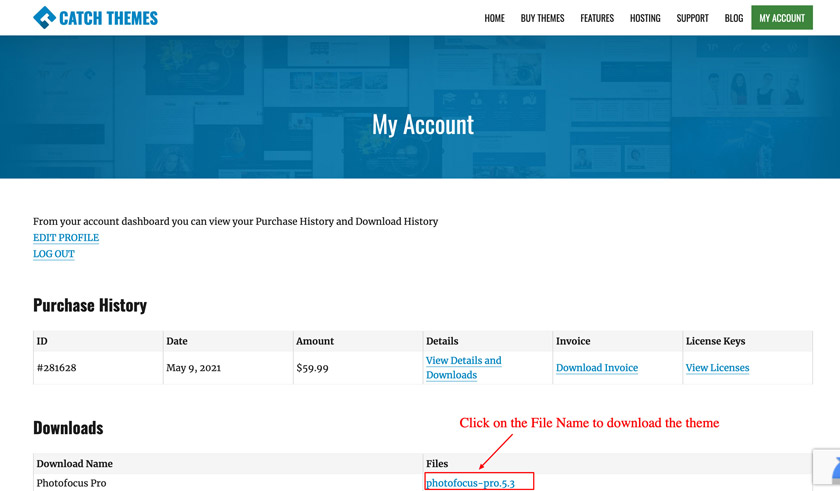Click the Photofocus Pro download name
Viewport: 840px width, 491px height.
tap(71, 483)
